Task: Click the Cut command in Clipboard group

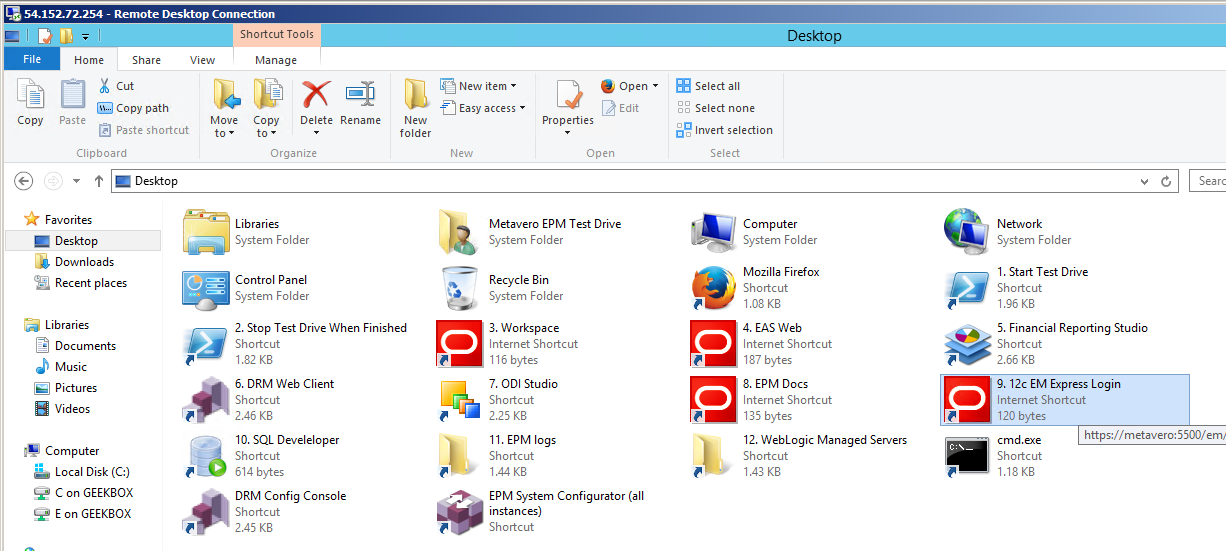Action: tap(116, 86)
